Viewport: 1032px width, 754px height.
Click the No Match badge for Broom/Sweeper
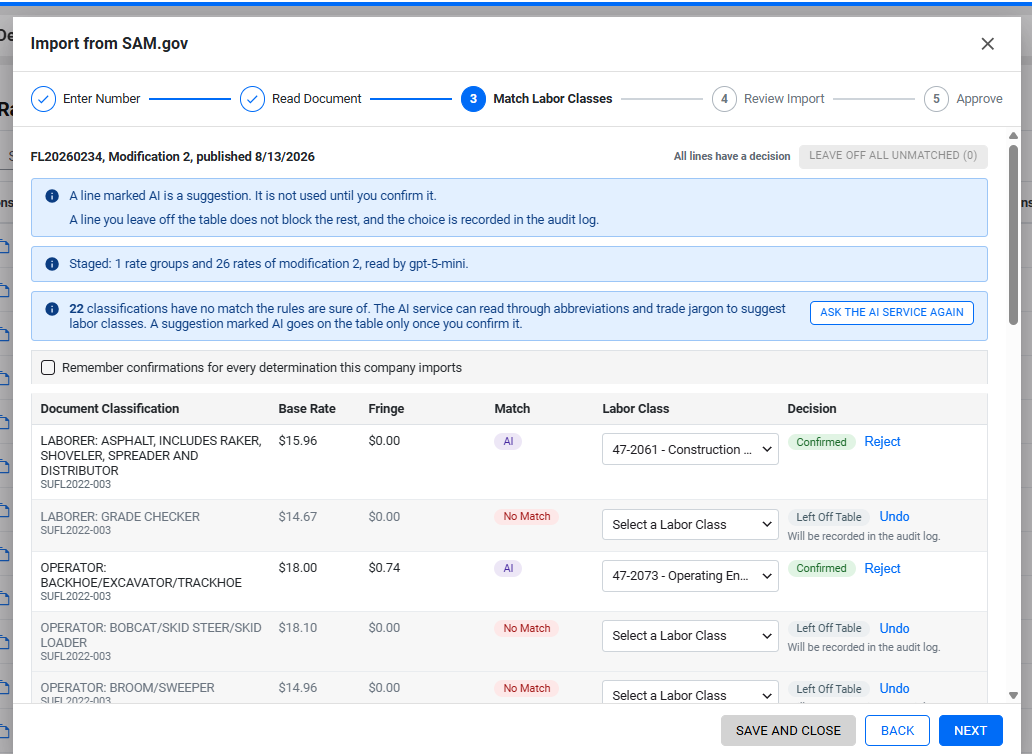click(527, 688)
